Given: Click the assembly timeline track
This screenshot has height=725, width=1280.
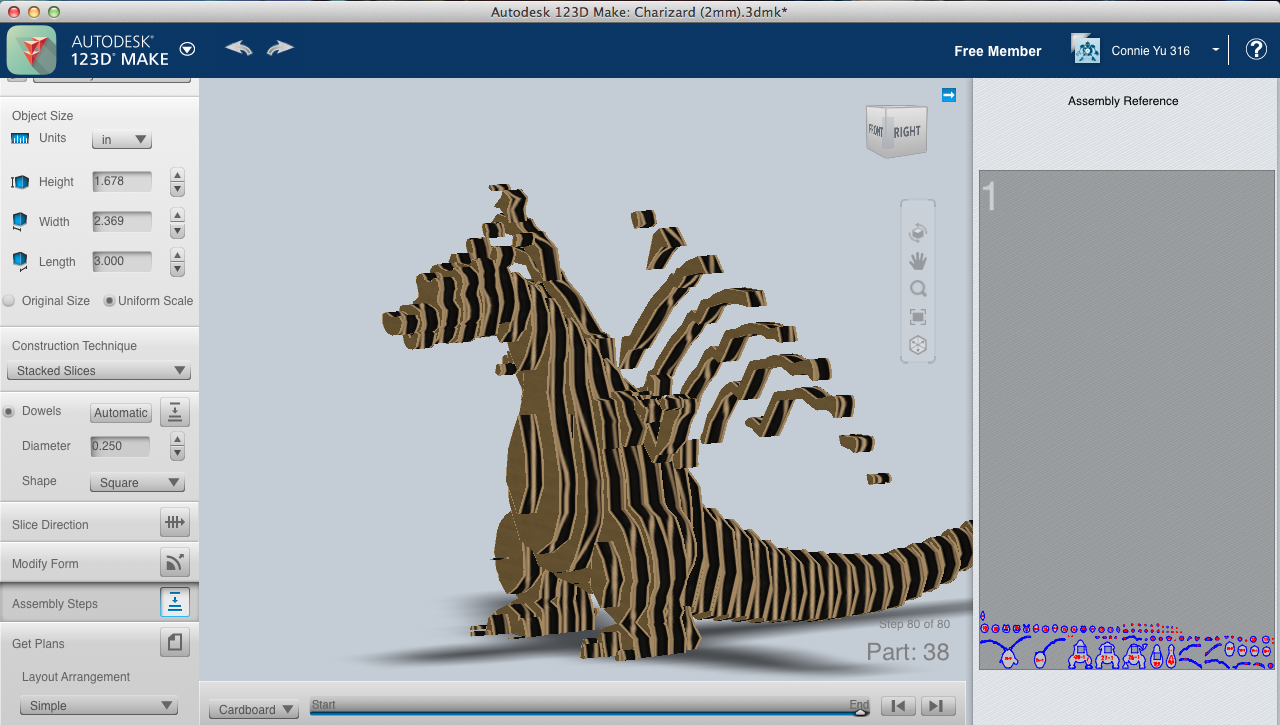Looking at the screenshot, I should (x=589, y=712).
